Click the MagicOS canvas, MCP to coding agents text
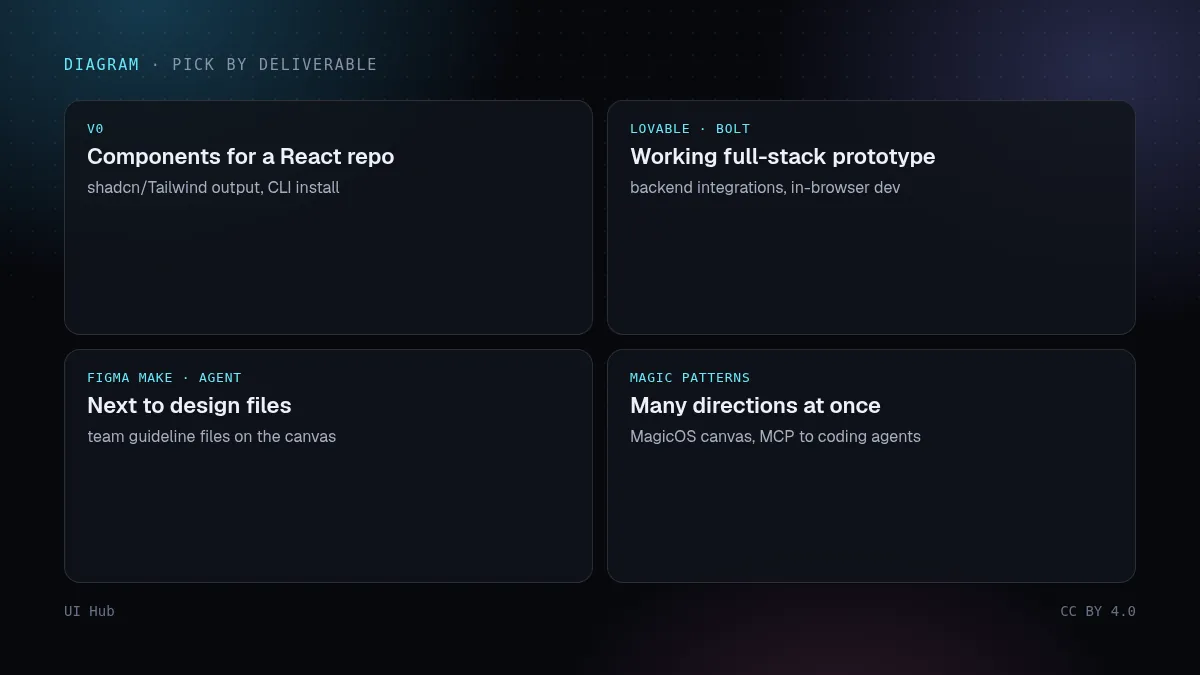 click(775, 437)
